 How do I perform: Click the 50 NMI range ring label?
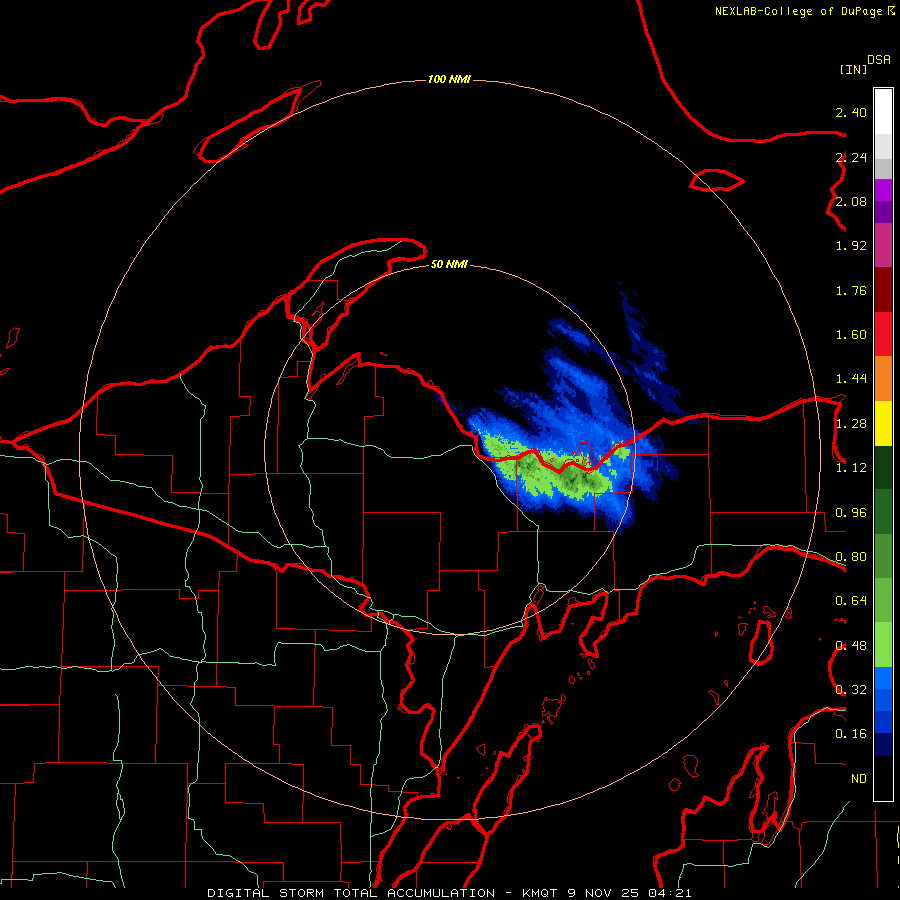tap(449, 265)
